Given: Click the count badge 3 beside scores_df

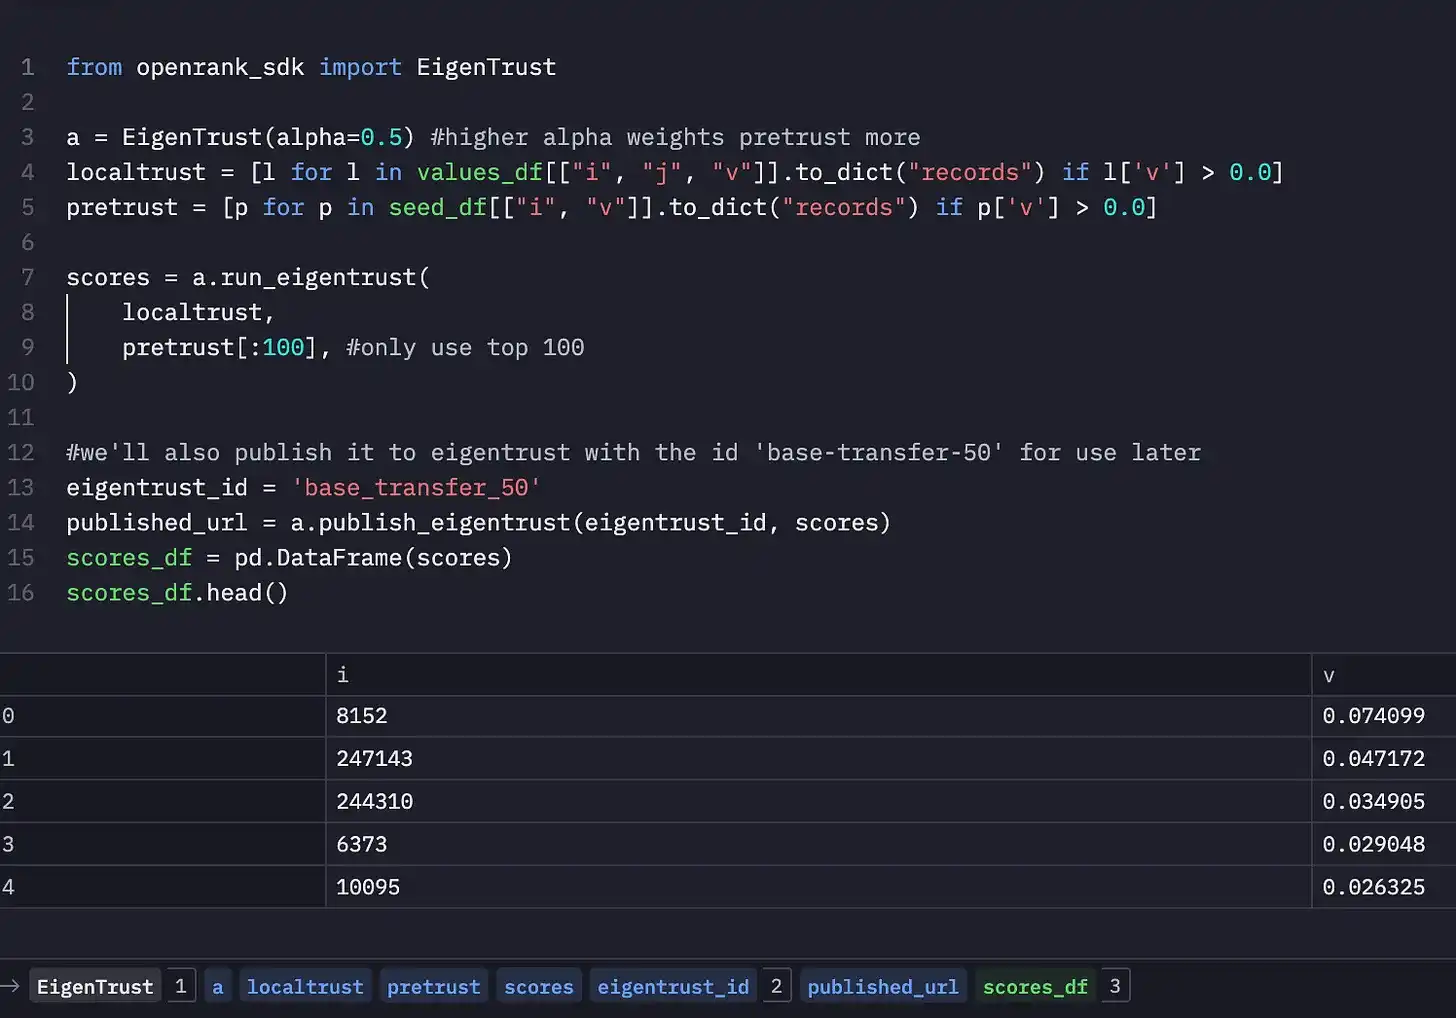Looking at the screenshot, I should (x=1115, y=986).
